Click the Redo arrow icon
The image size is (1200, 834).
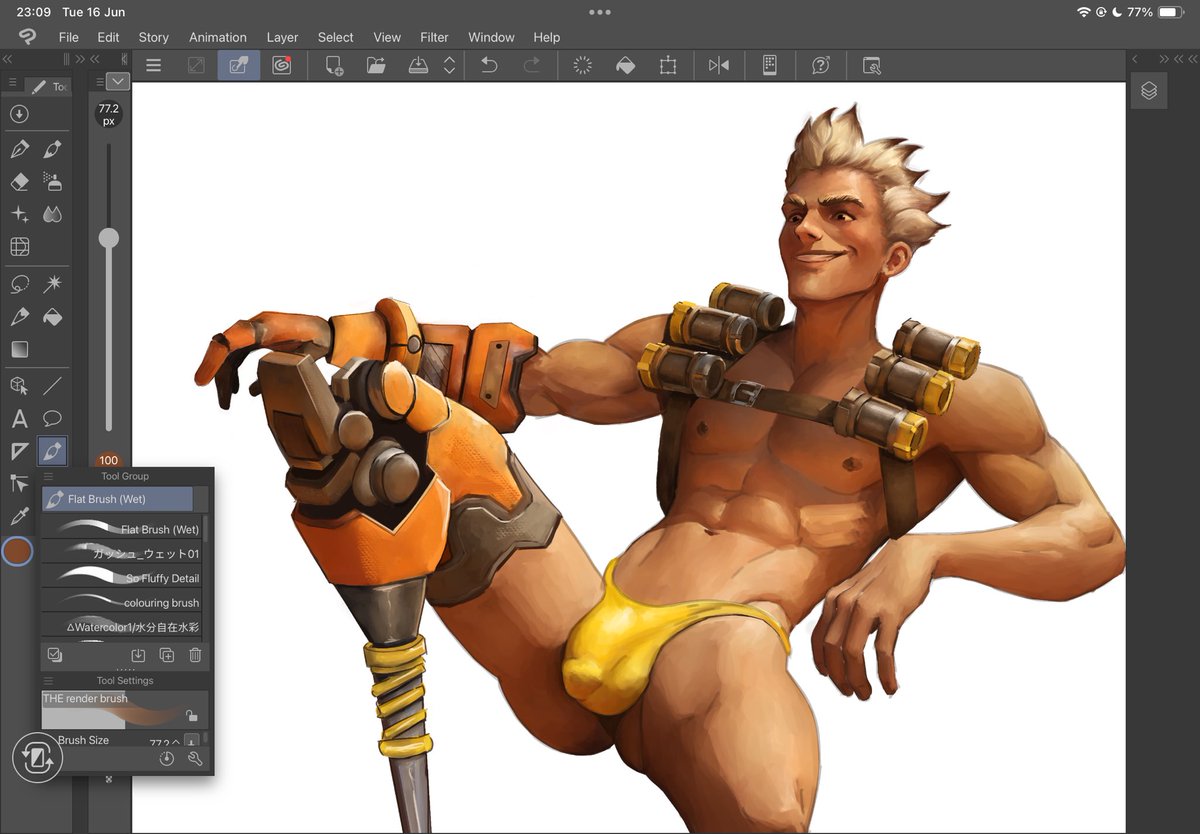coord(532,66)
